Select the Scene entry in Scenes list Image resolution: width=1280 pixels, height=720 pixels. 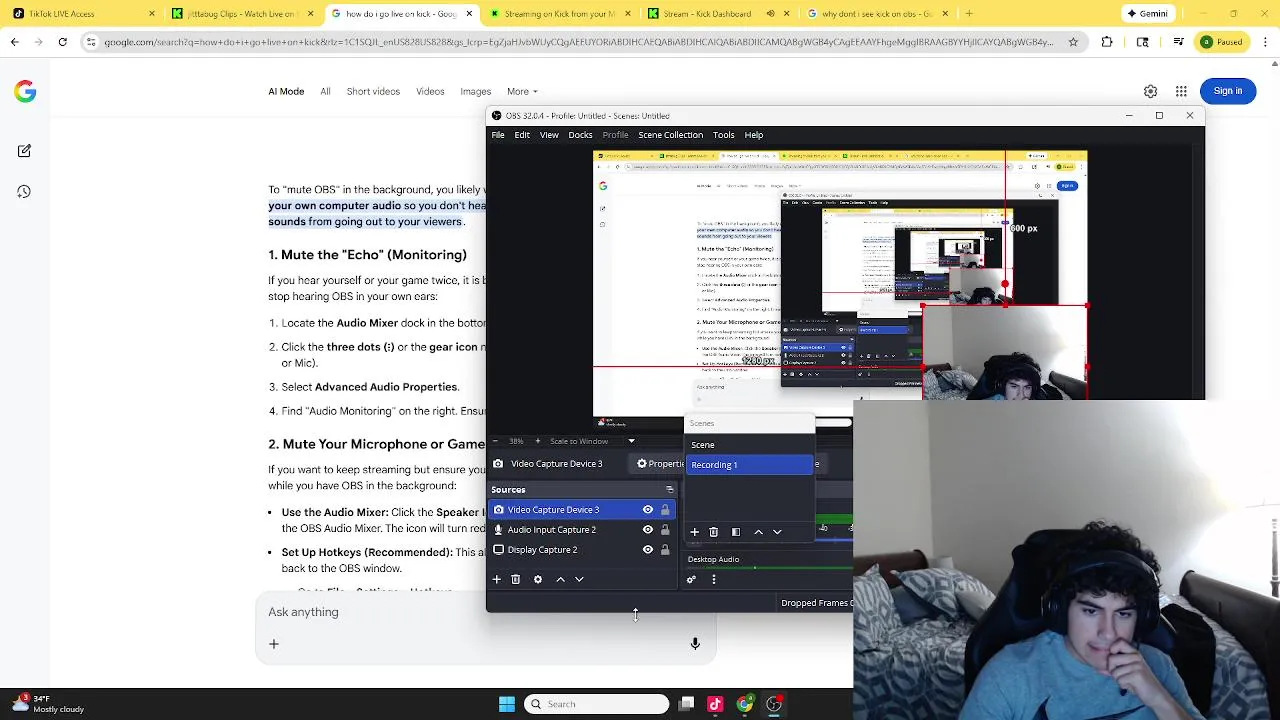pos(750,445)
